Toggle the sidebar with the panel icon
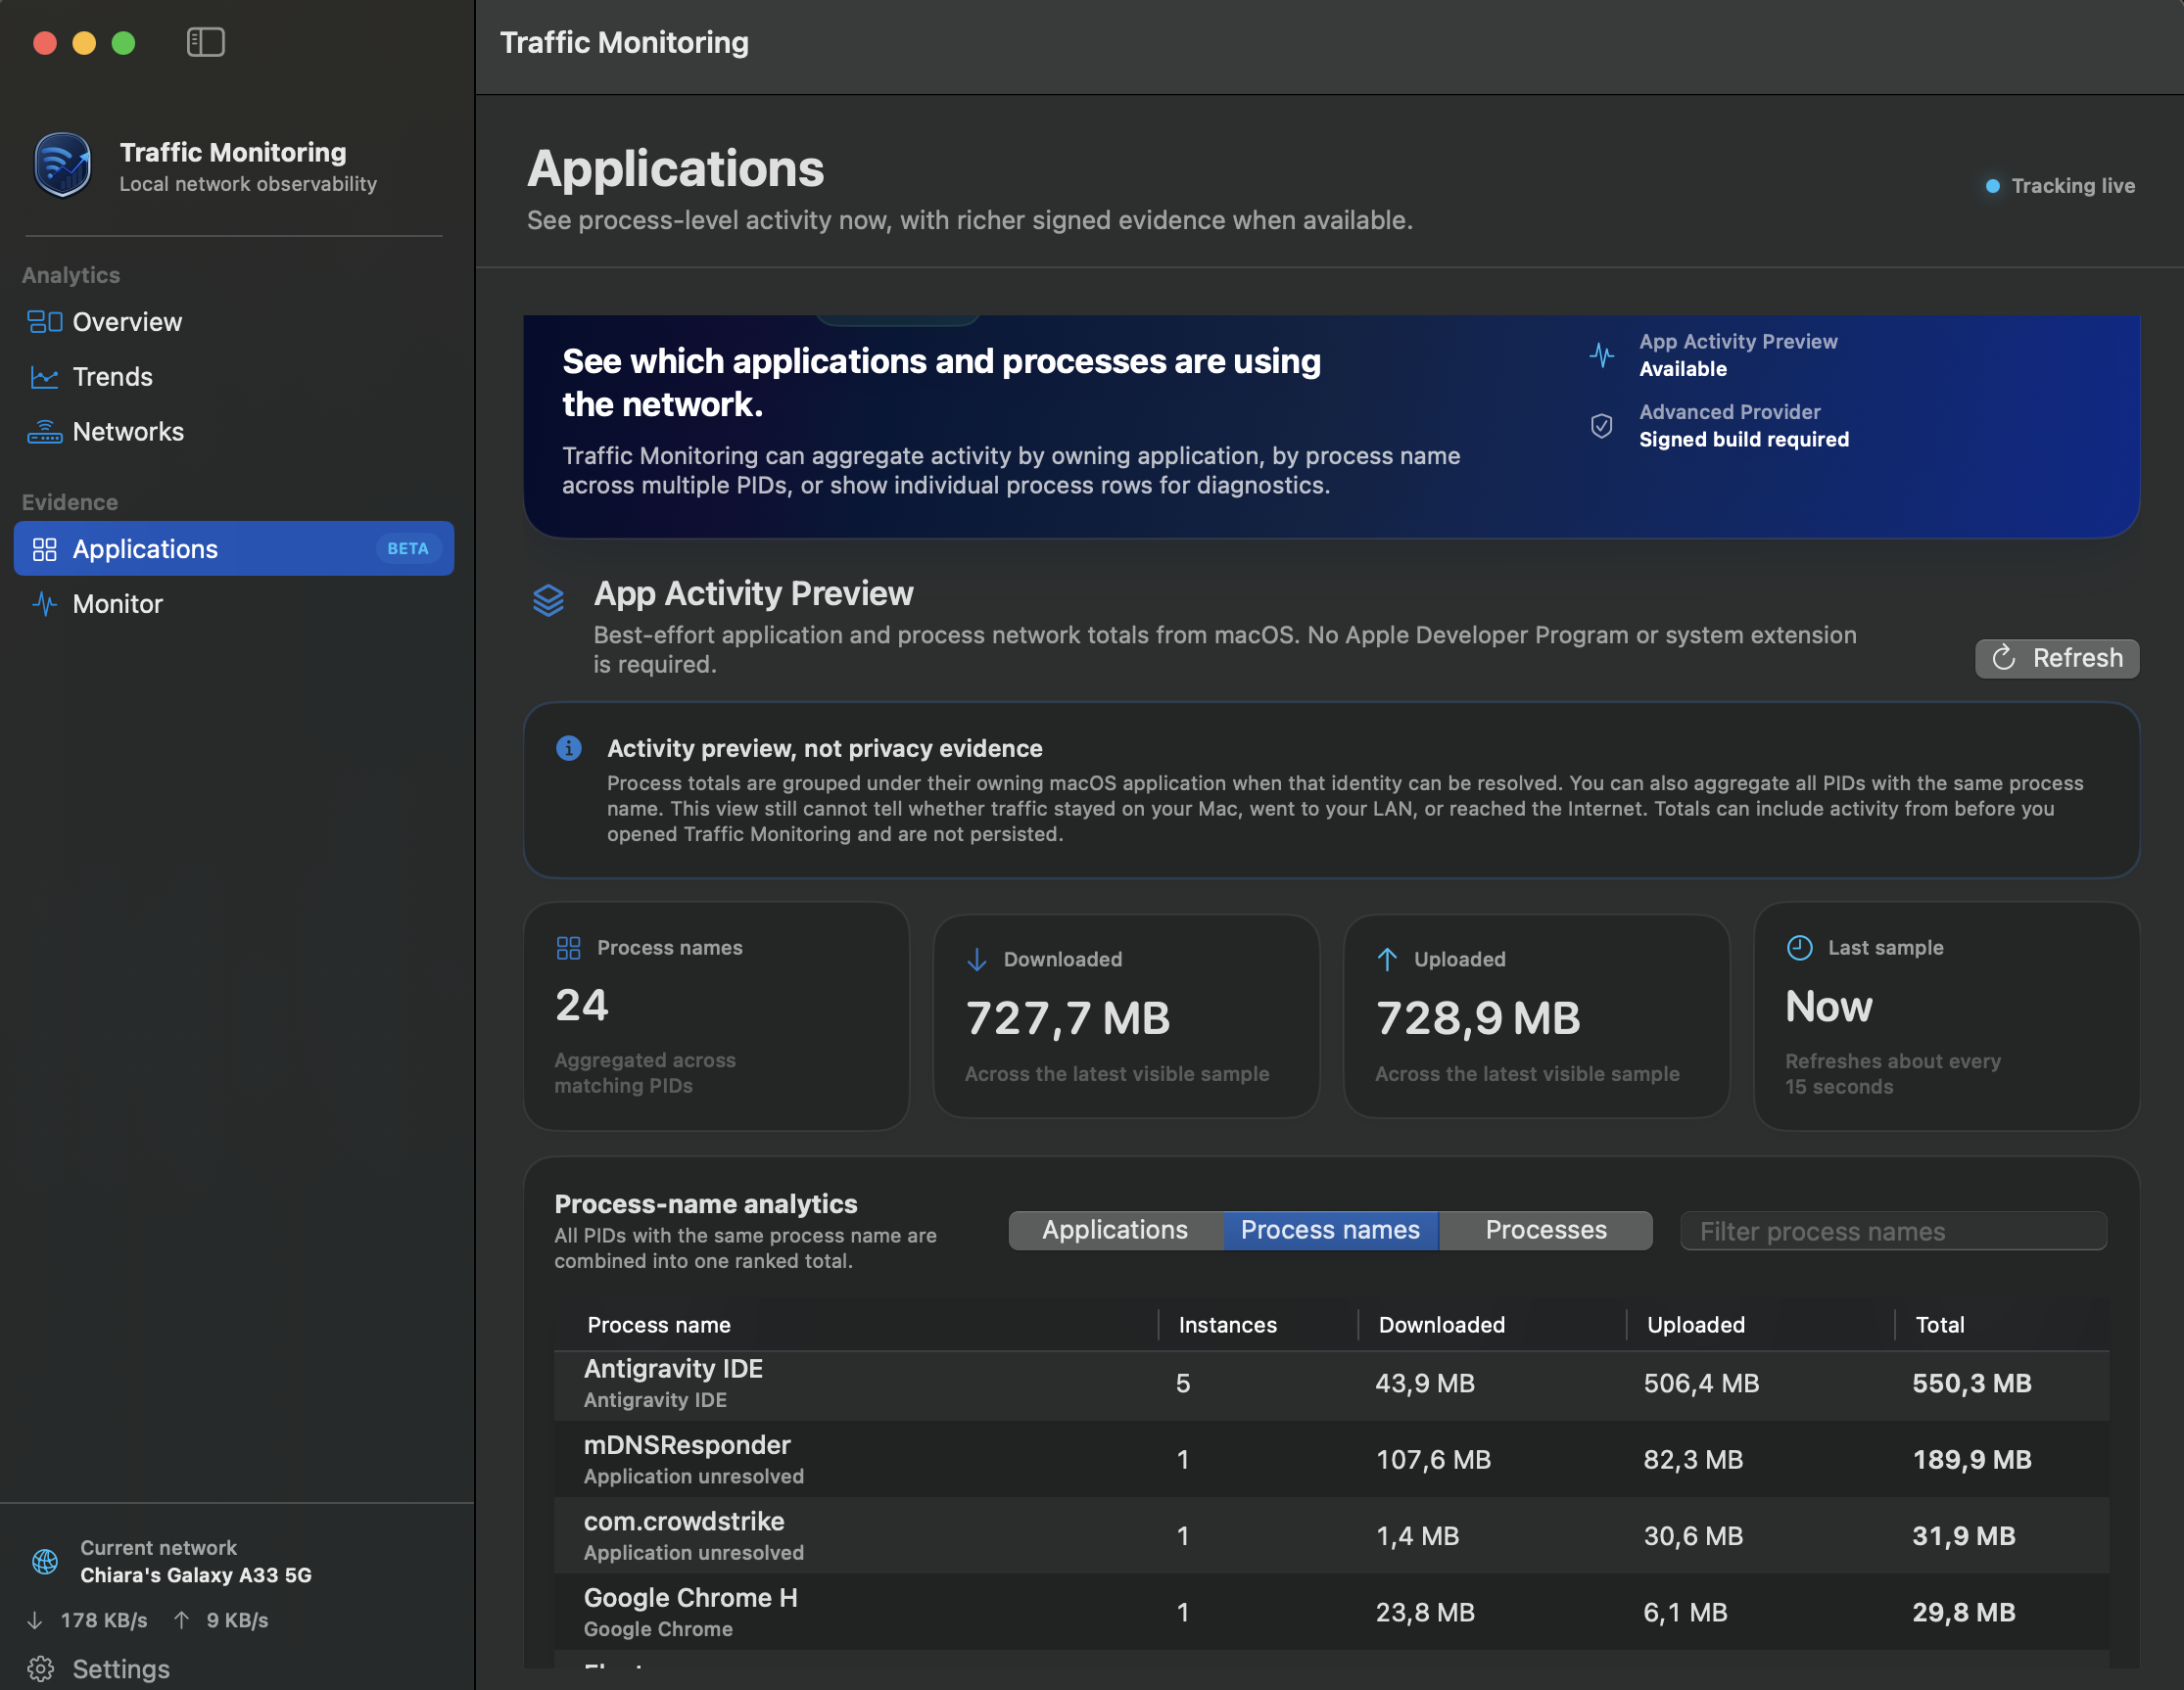 (x=206, y=42)
